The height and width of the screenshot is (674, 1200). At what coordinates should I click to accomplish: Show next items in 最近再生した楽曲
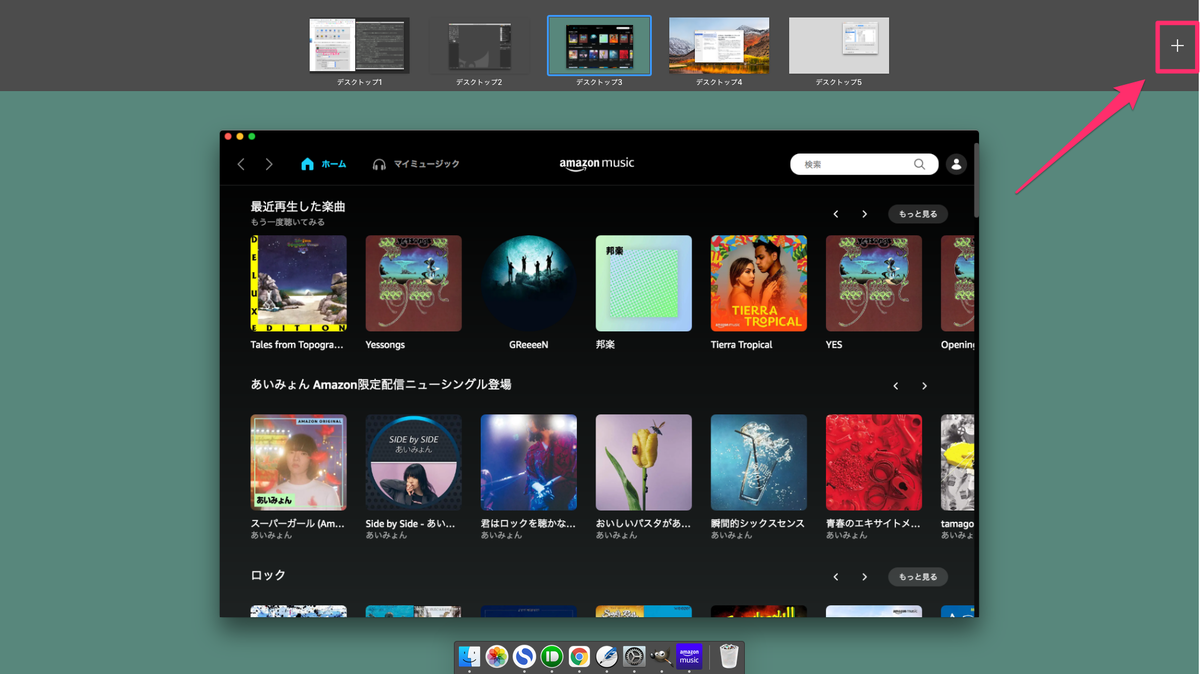coord(865,214)
